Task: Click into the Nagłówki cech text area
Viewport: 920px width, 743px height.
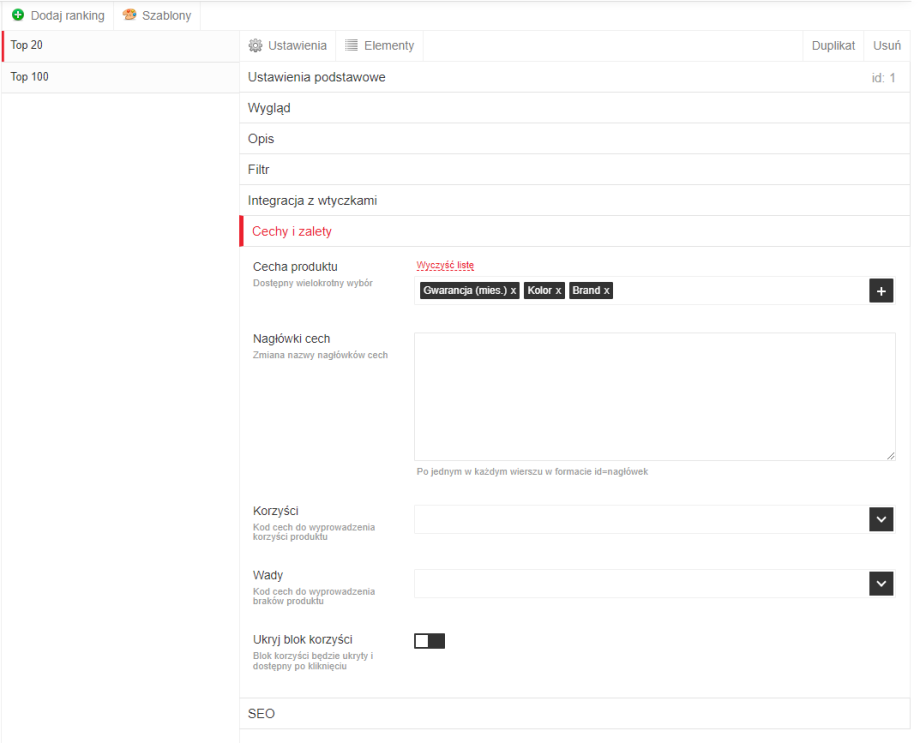Action: (x=654, y=396)
